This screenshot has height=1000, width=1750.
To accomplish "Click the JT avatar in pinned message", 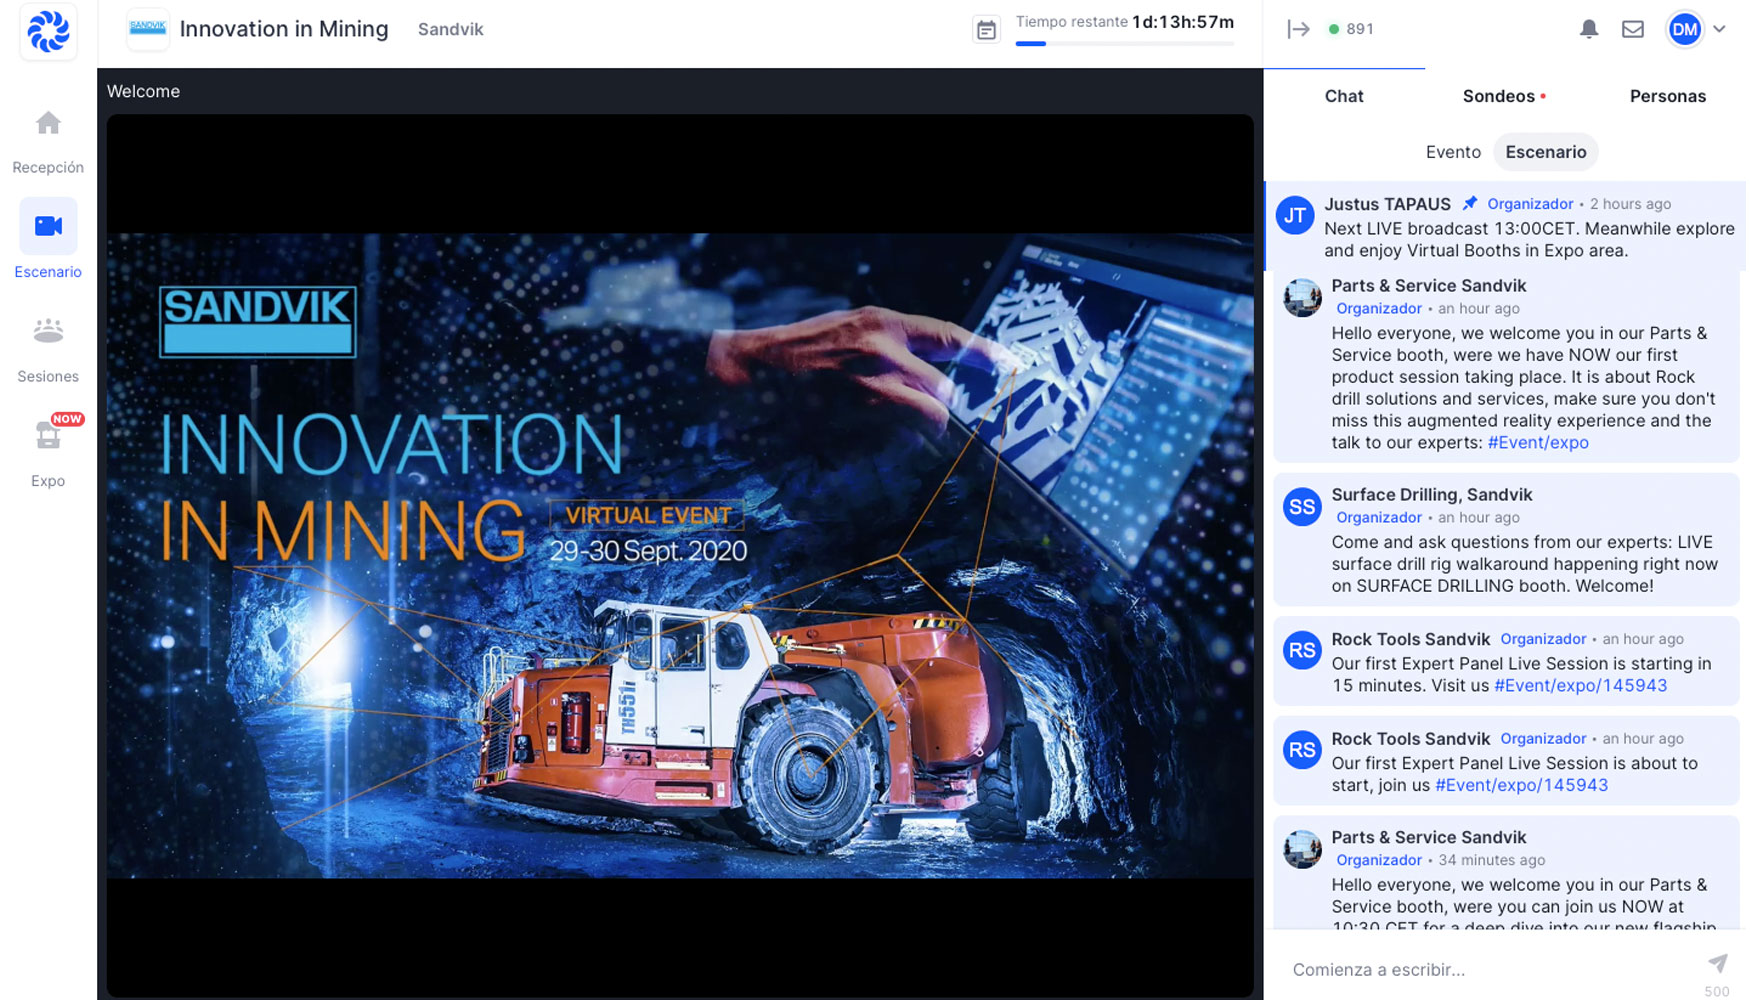I will (x=1295, y=215).
